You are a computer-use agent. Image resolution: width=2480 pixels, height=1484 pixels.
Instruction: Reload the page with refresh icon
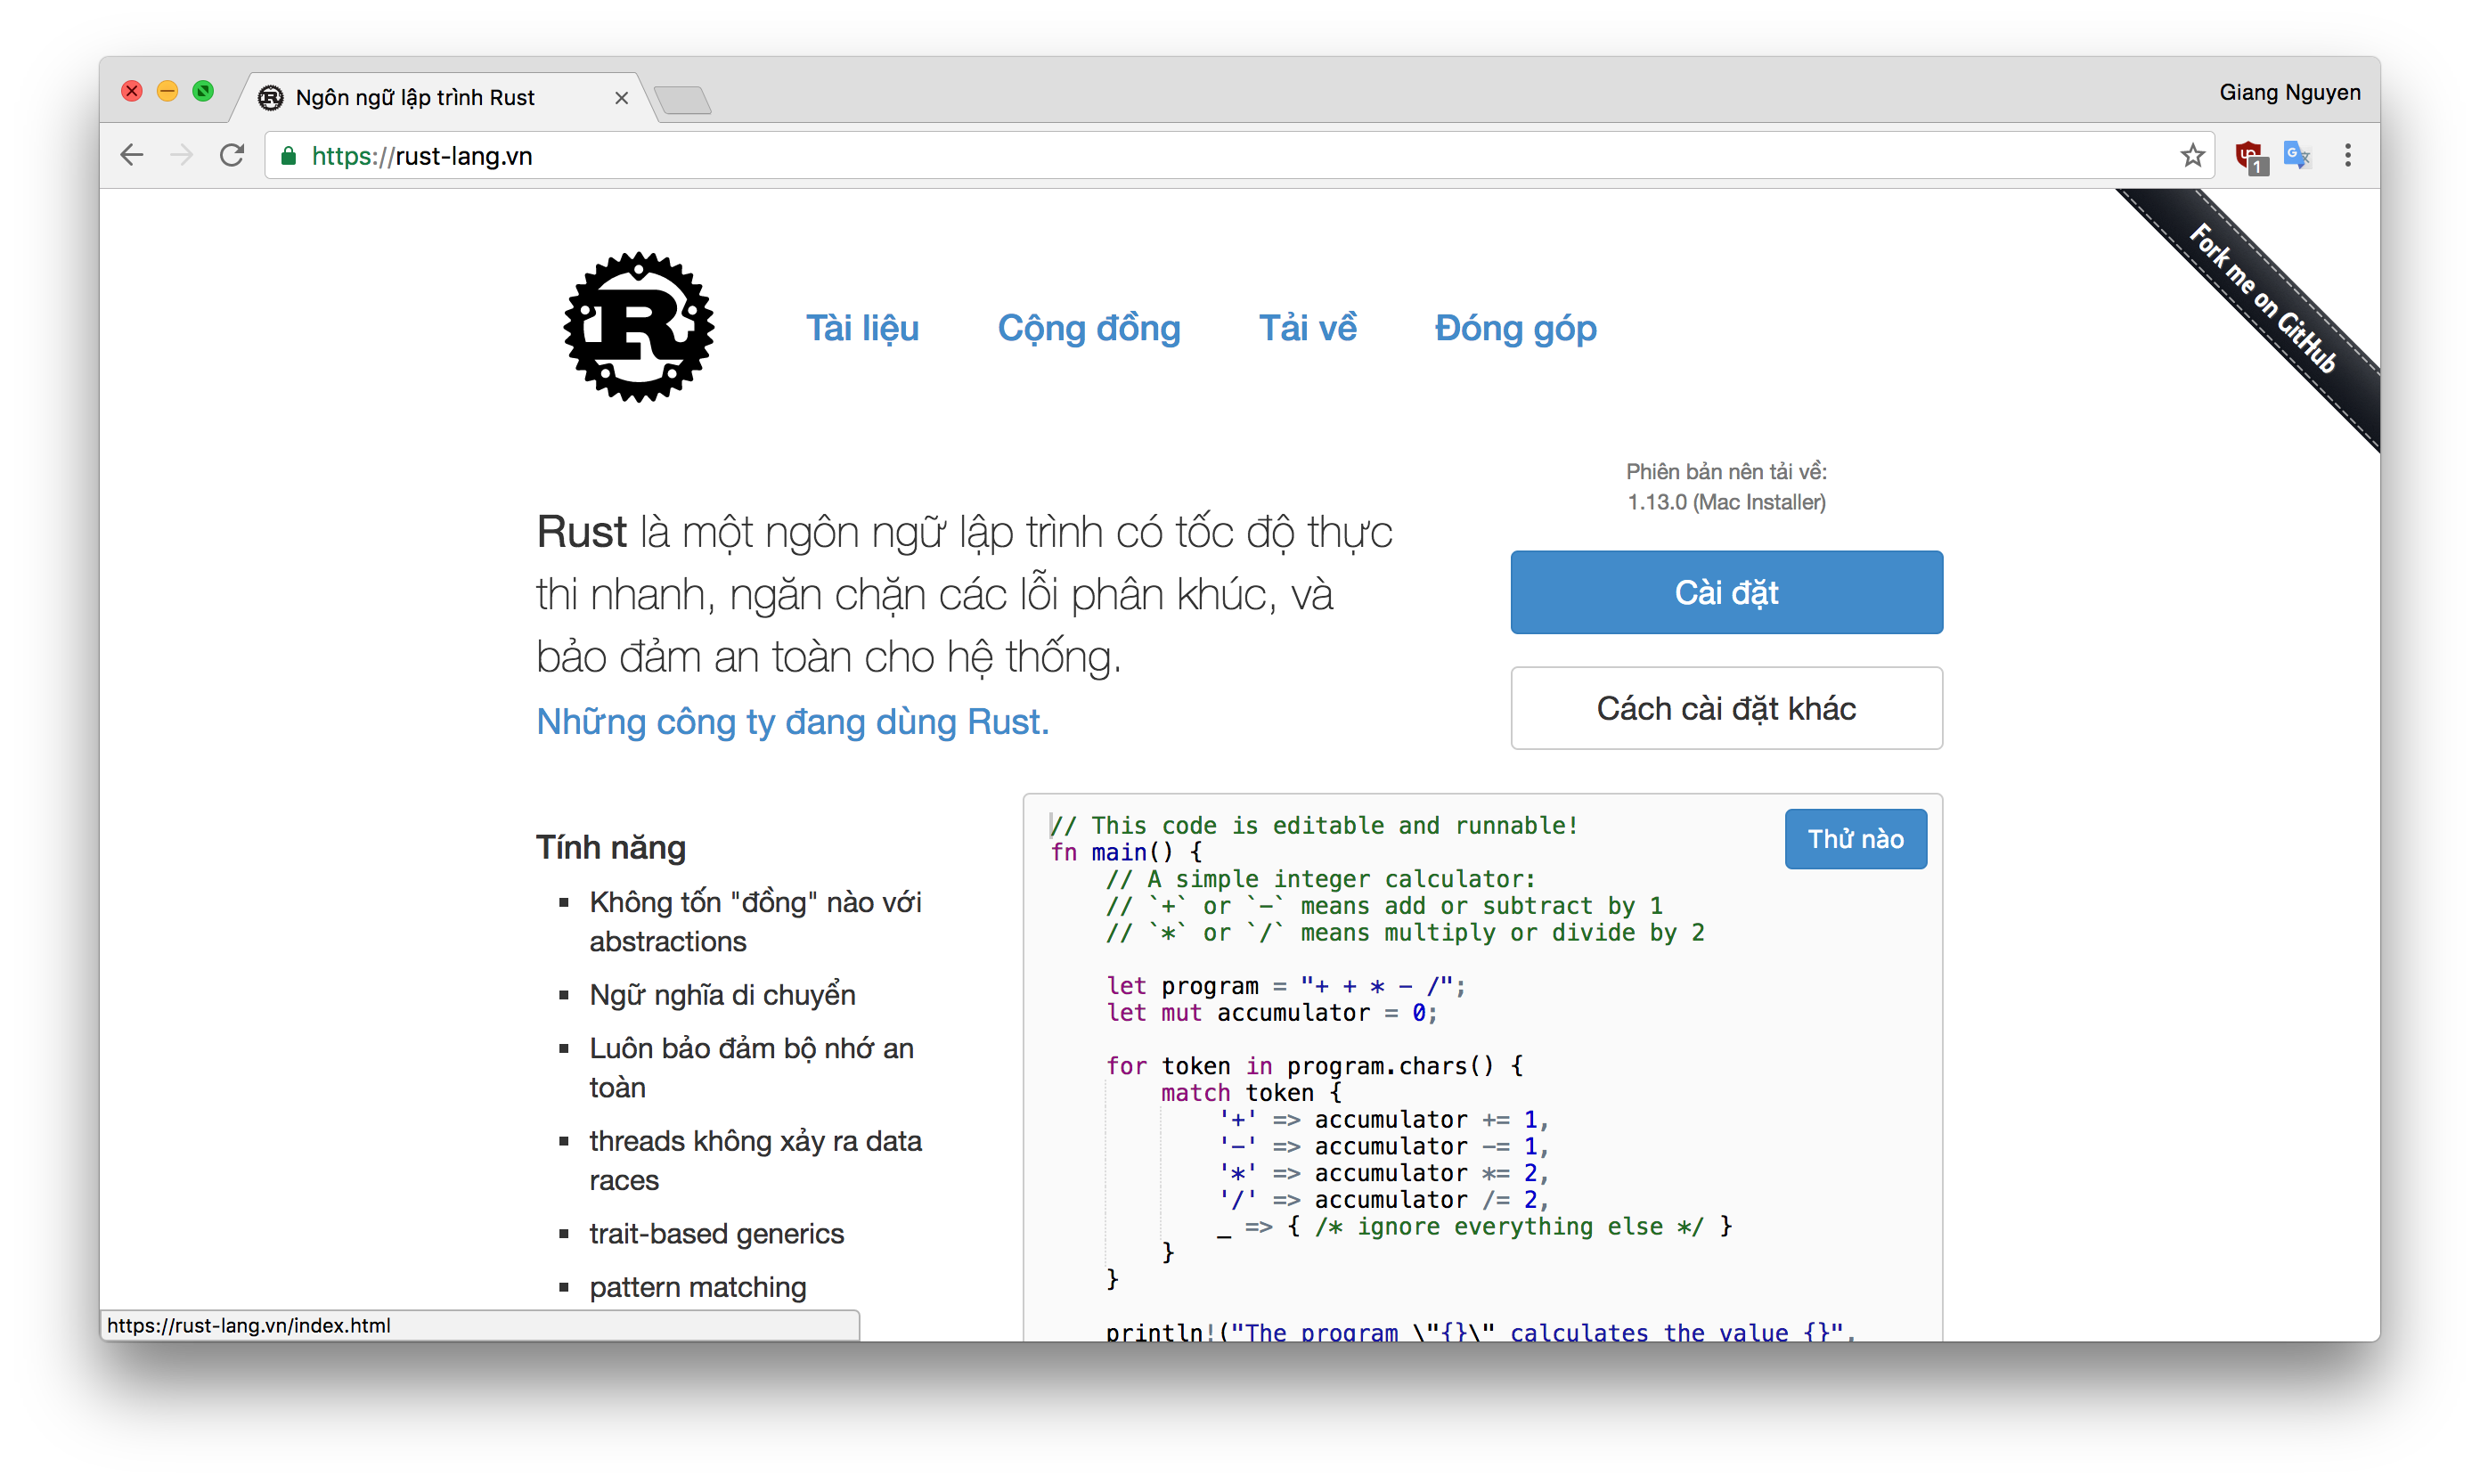coord(232,155)
